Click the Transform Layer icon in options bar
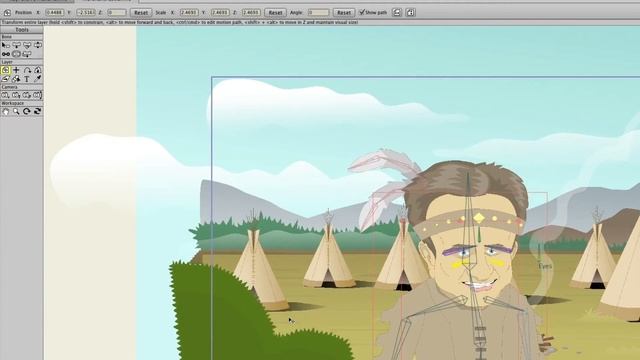This screenshot has width=640, height=360. [7, 13]
